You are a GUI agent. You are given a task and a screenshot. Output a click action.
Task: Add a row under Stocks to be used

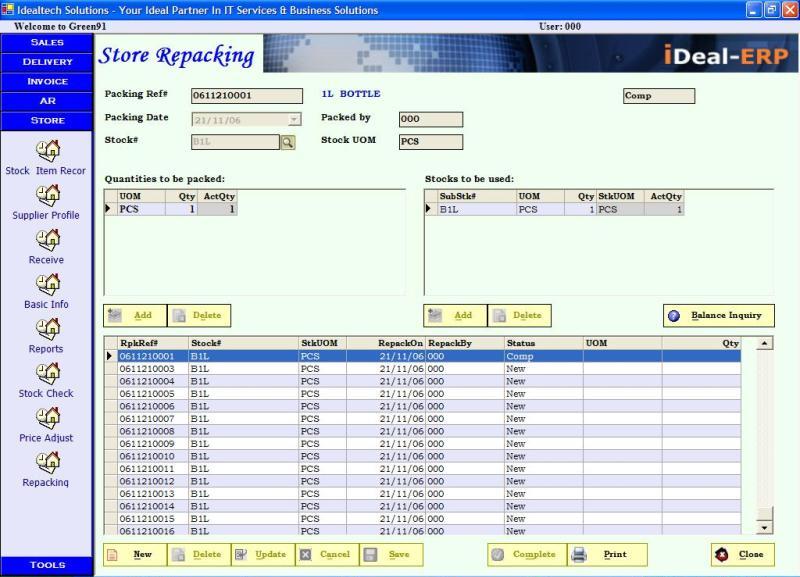pos(454,316)
